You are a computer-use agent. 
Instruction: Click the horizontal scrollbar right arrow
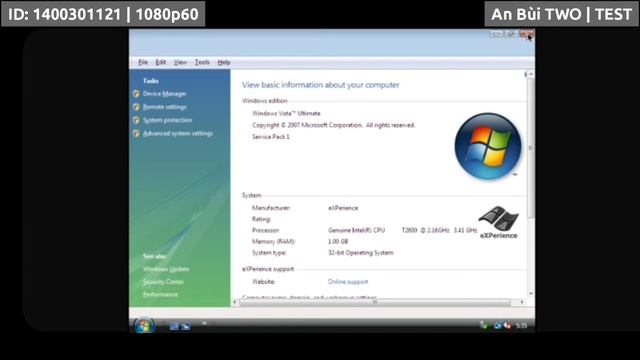click(522, 302)
